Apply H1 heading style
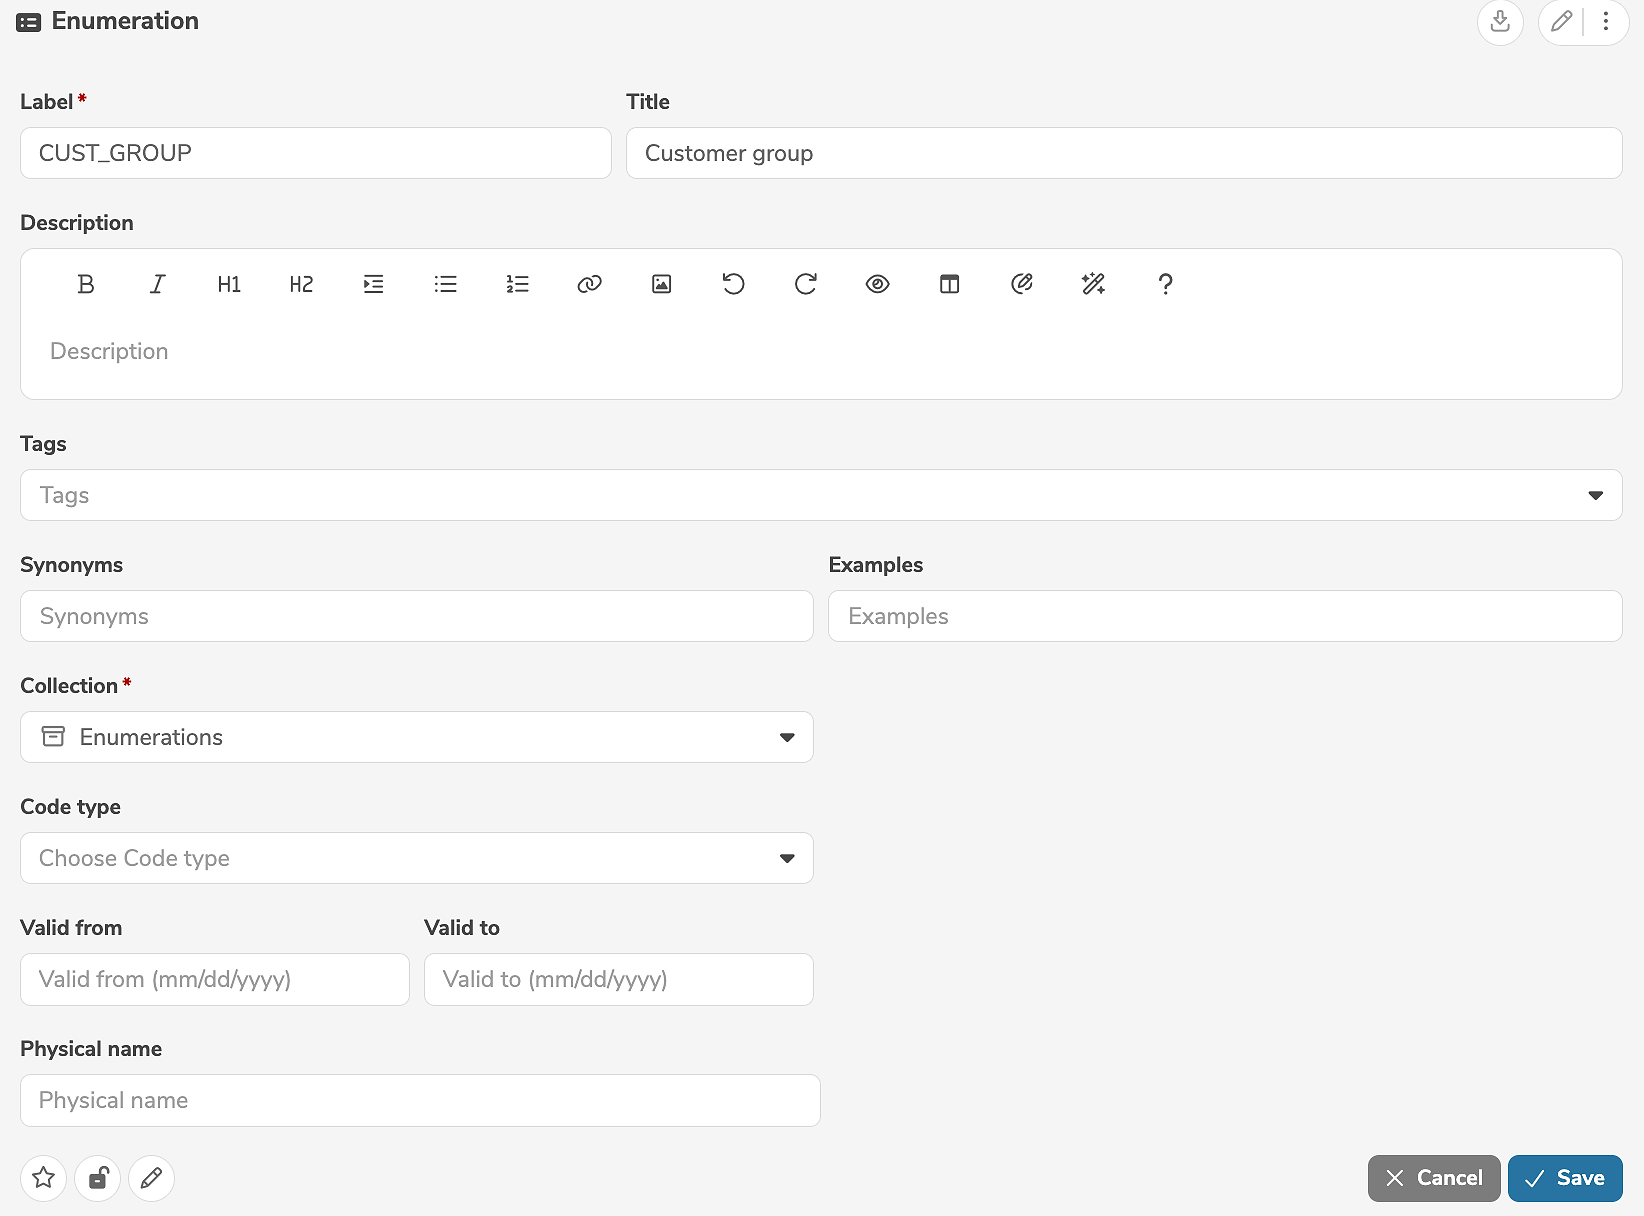The width and height of the screenshot is (1644, 1216). (x=229, y=284)
